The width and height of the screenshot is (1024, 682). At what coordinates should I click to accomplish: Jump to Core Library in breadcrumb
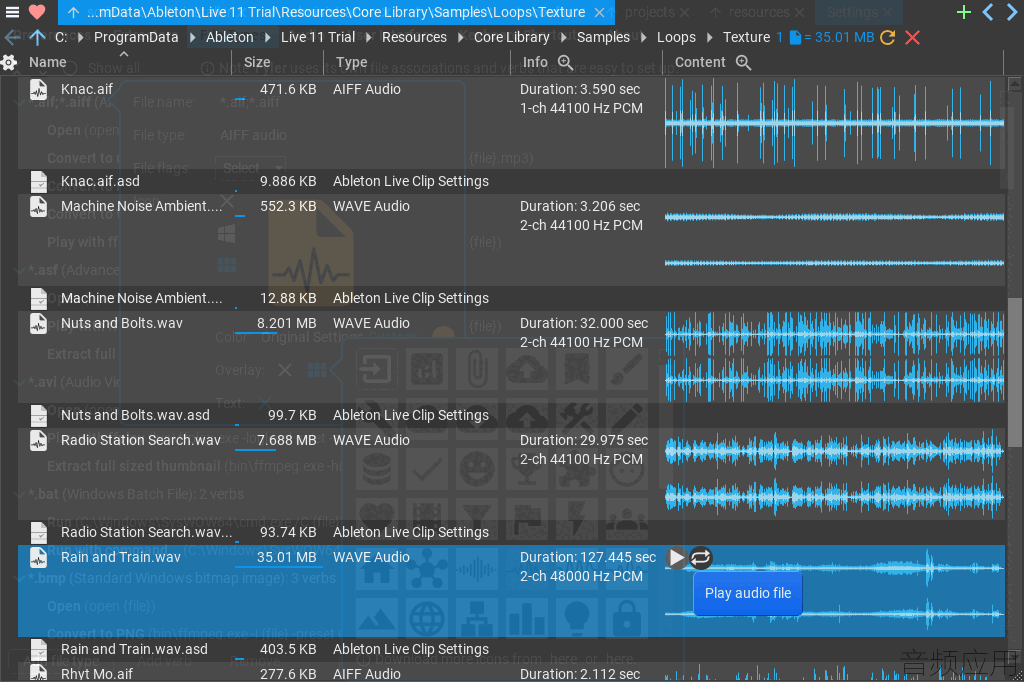(511, 37)
